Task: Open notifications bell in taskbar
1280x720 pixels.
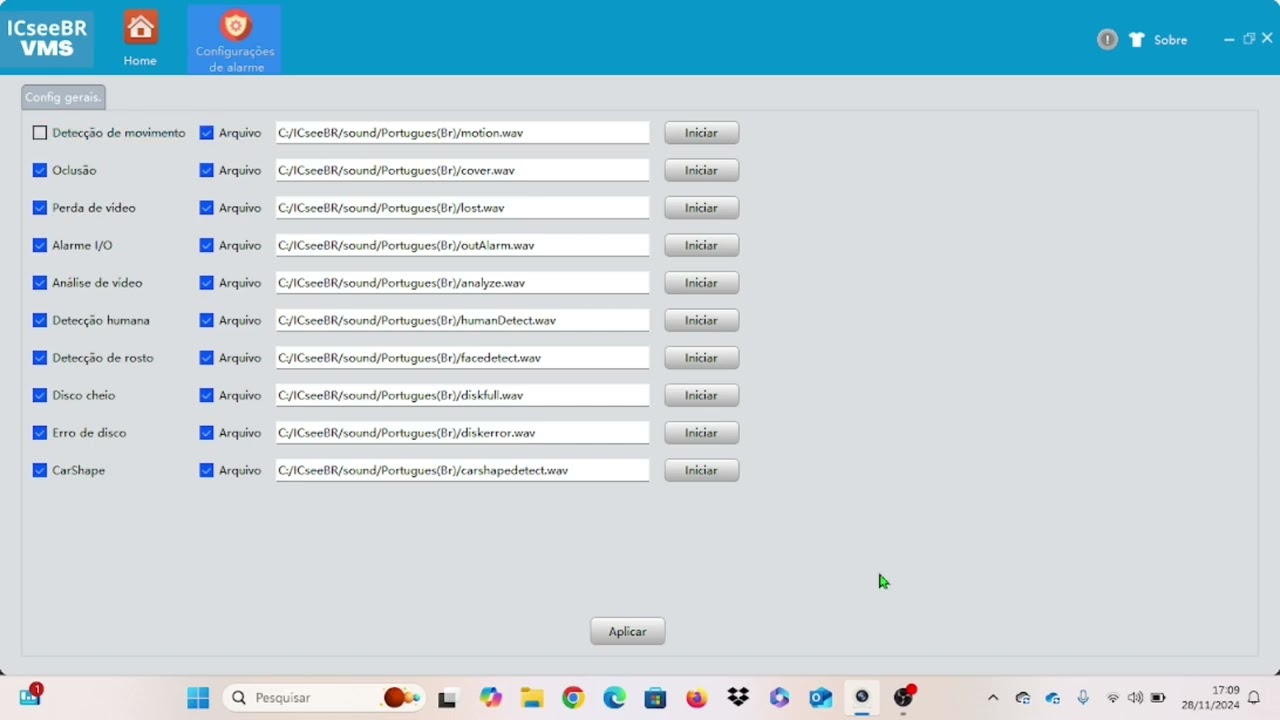Action: click(1253, 698)
